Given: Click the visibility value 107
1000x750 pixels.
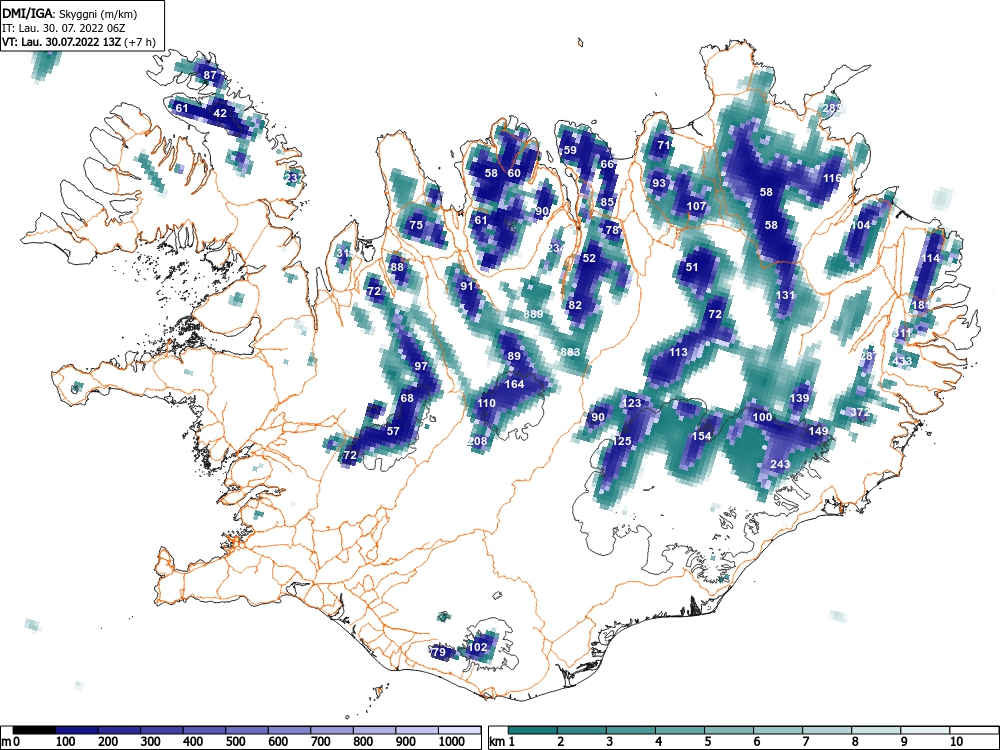Looking at the screenshot, I should click(696, 206).
